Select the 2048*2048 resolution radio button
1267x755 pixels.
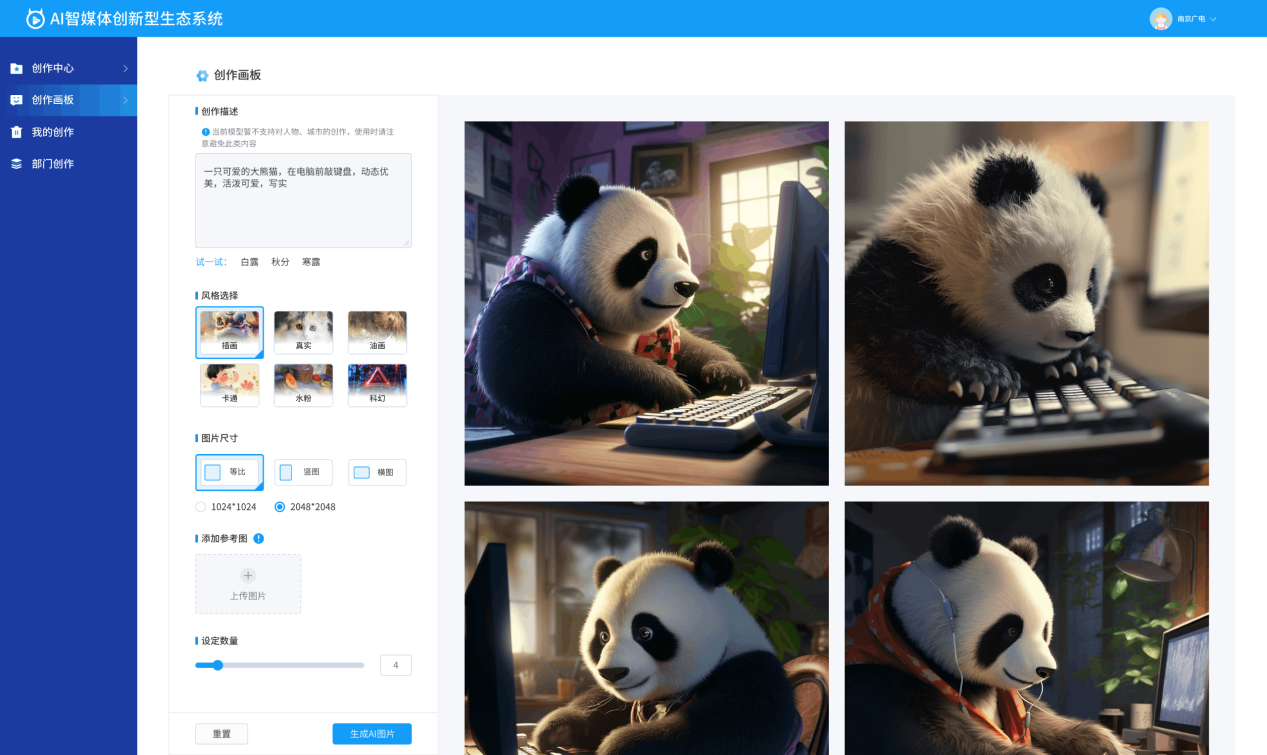click(280, 507)
